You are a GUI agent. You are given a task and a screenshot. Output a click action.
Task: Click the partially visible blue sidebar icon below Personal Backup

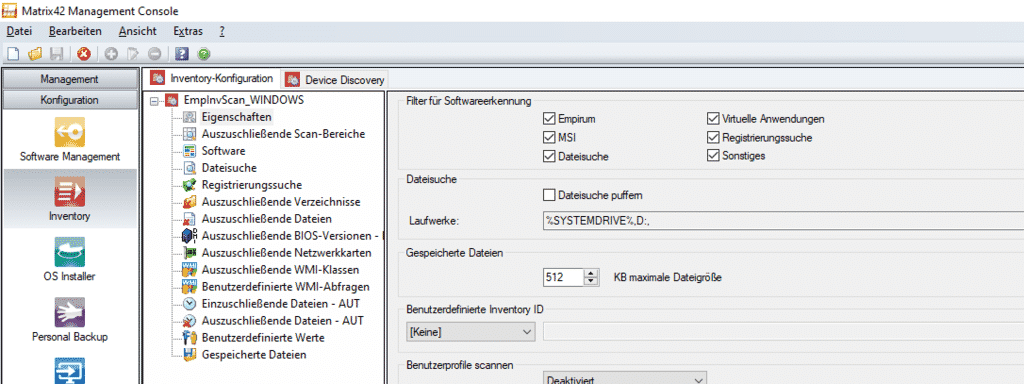click(x=70, y=370)
